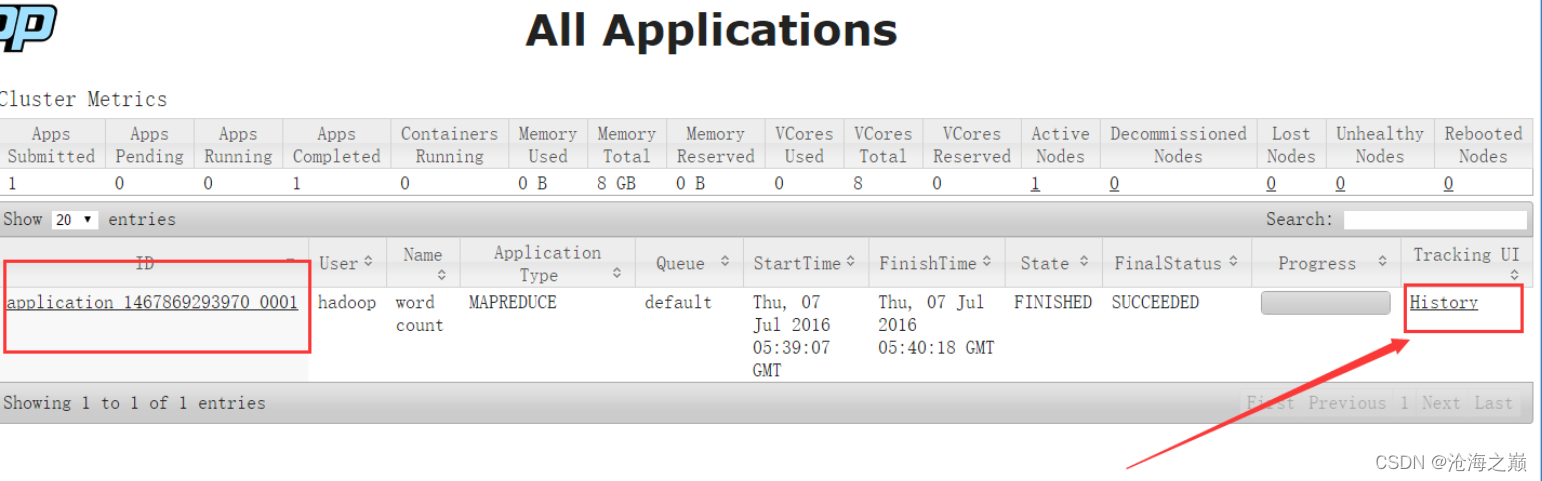This screenshot has width=1542, height=481.
Task: Click the Containers Running metric header
Action: [x=449, y=145]
